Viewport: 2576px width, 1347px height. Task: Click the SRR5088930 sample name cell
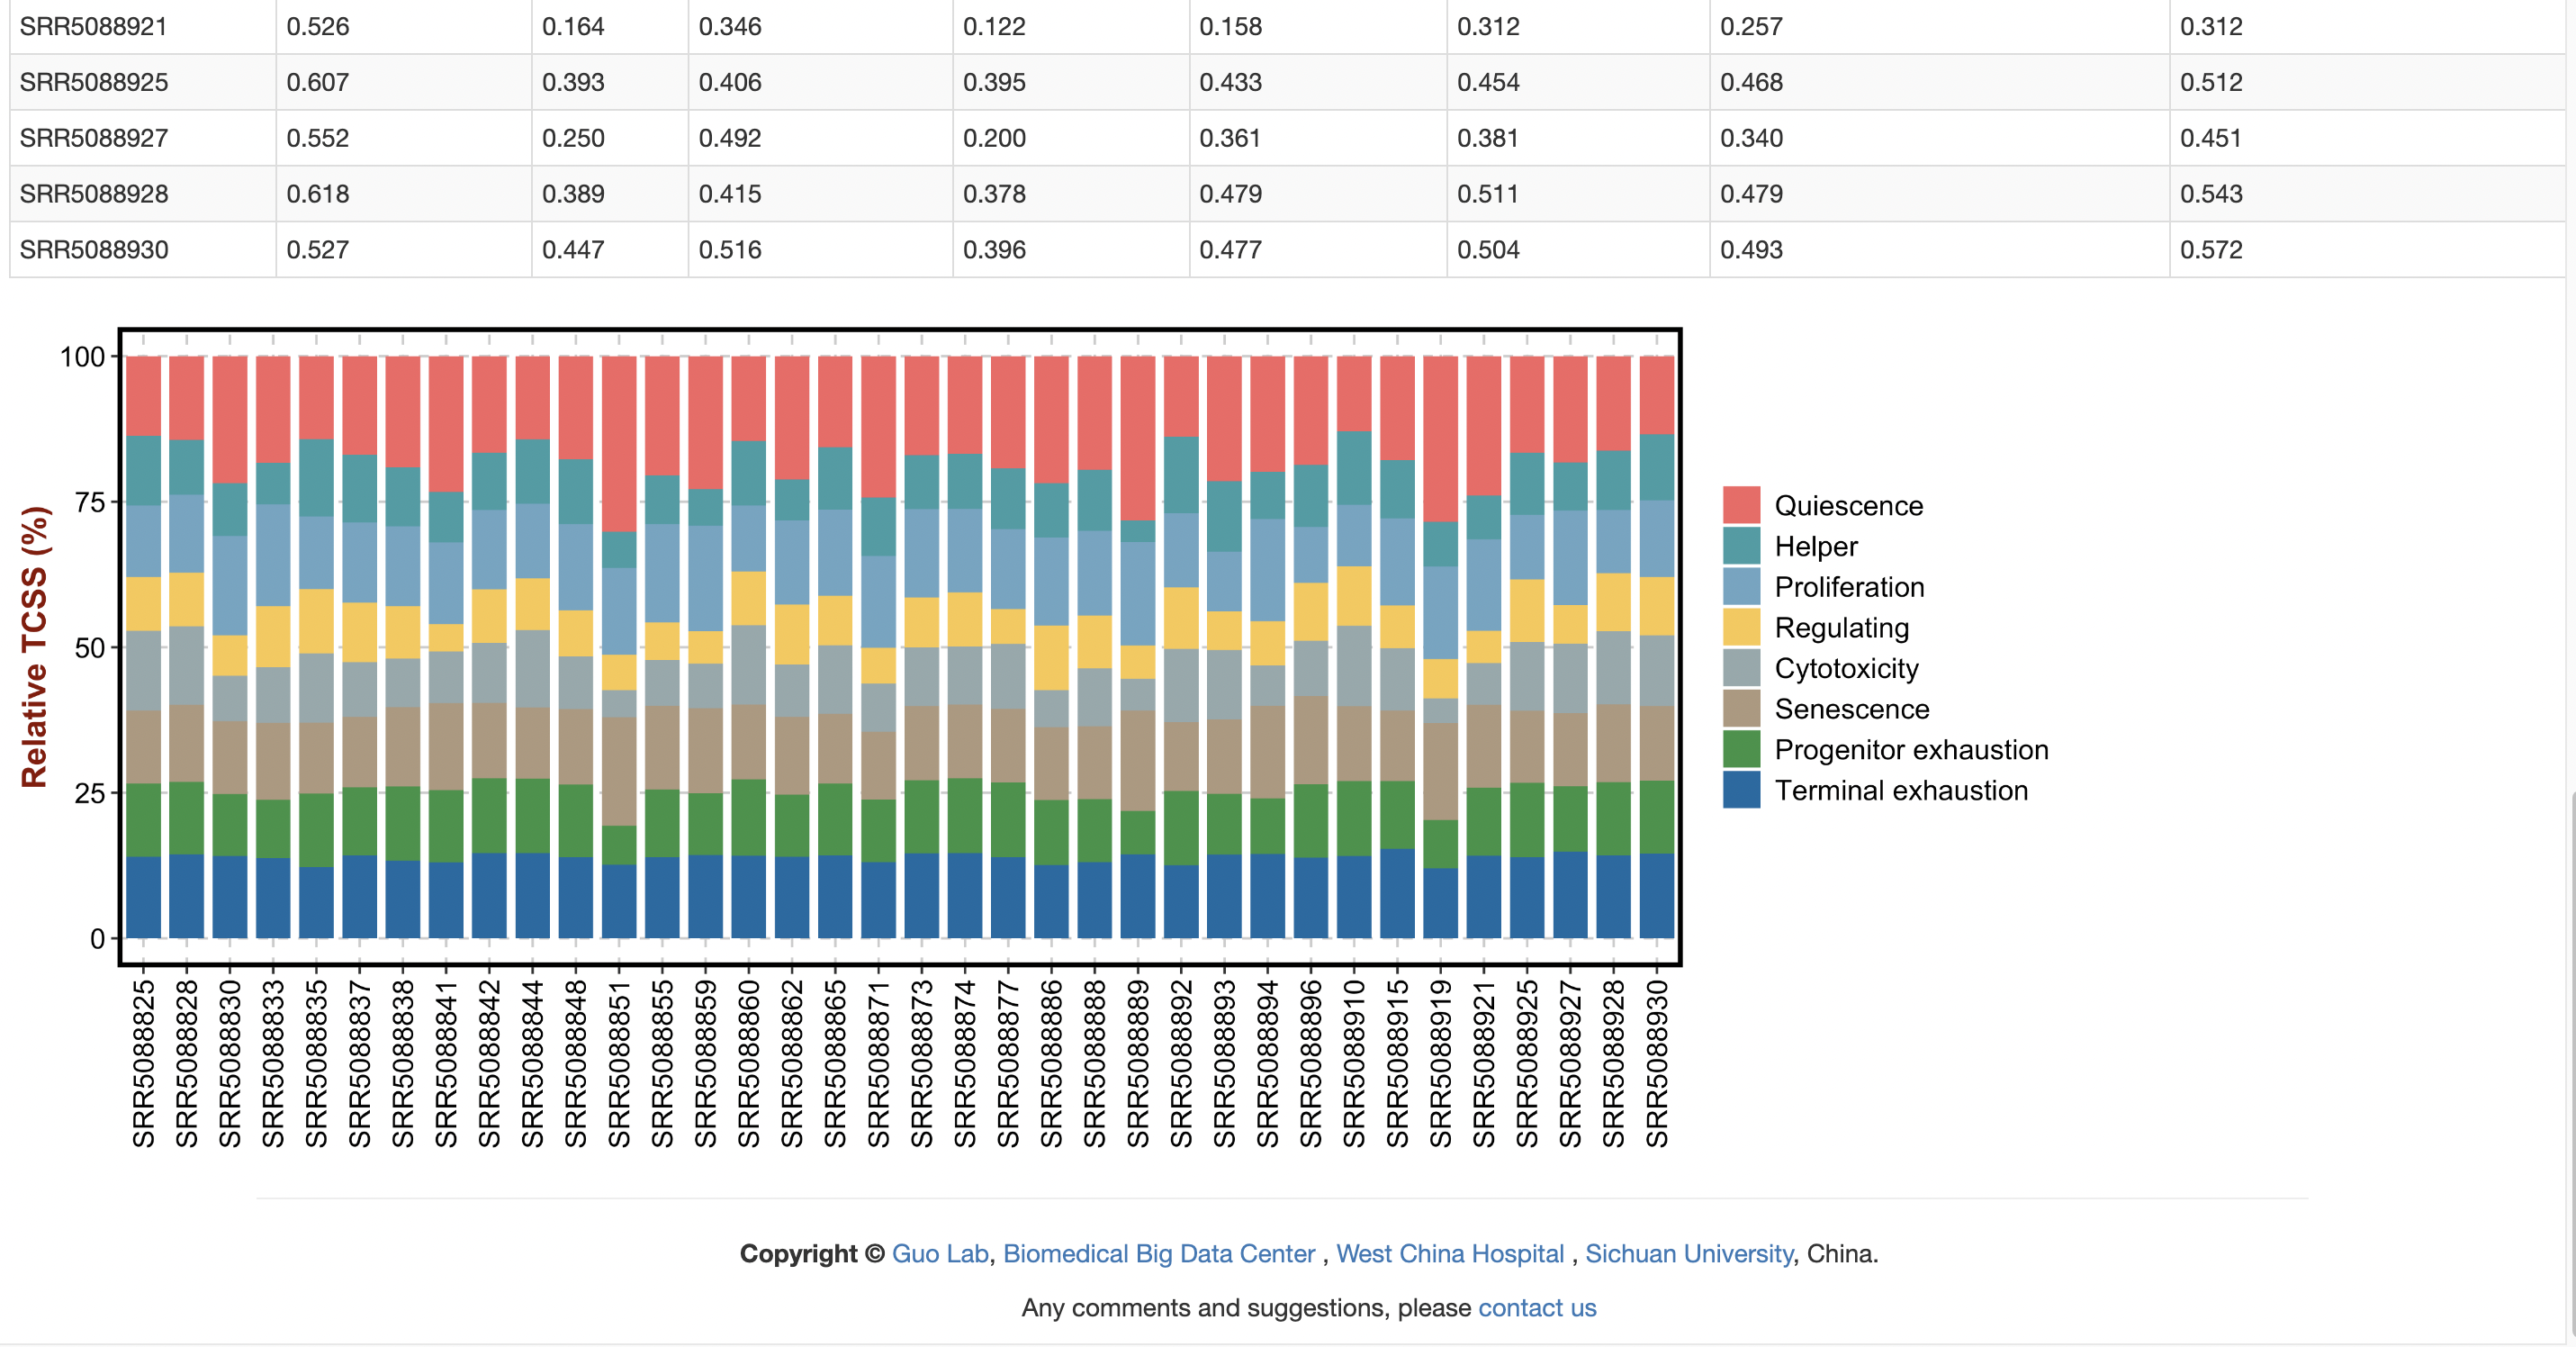[x=94, y=249]
